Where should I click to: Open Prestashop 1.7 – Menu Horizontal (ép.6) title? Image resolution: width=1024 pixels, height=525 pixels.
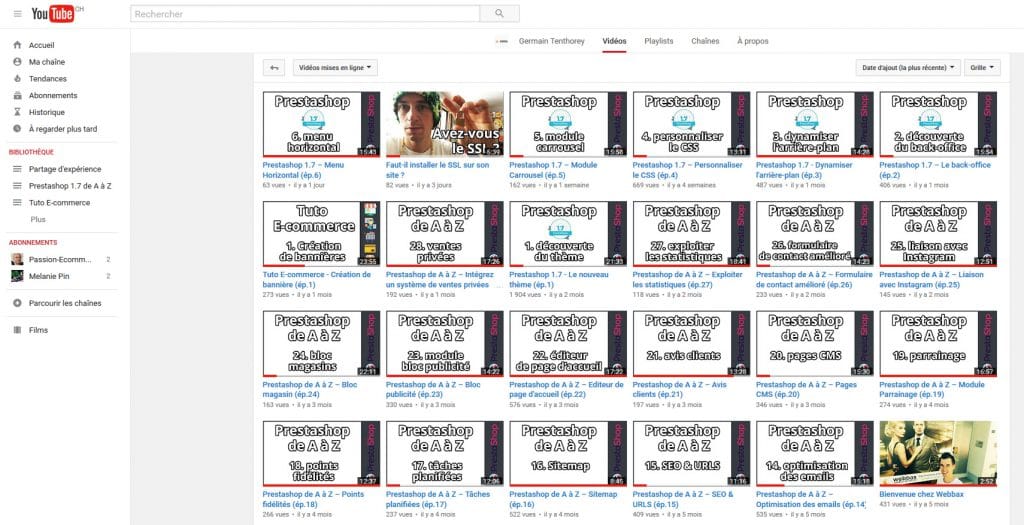(x=303, y=170)
